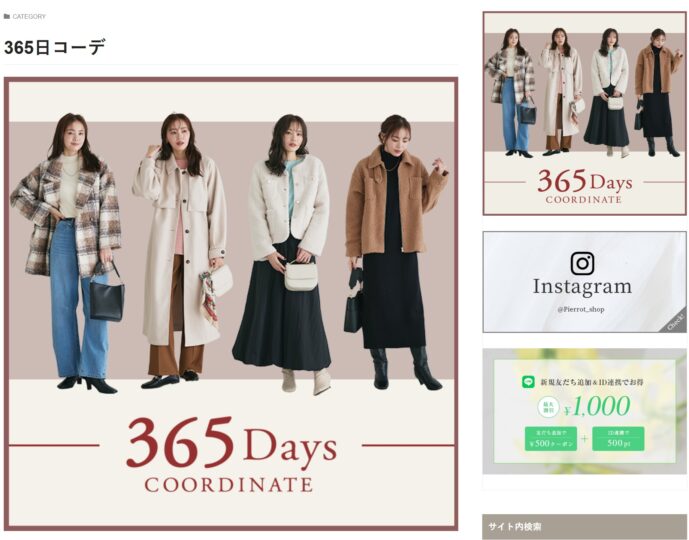Click the large 365 Days COORDINATE title

[231, 455]
